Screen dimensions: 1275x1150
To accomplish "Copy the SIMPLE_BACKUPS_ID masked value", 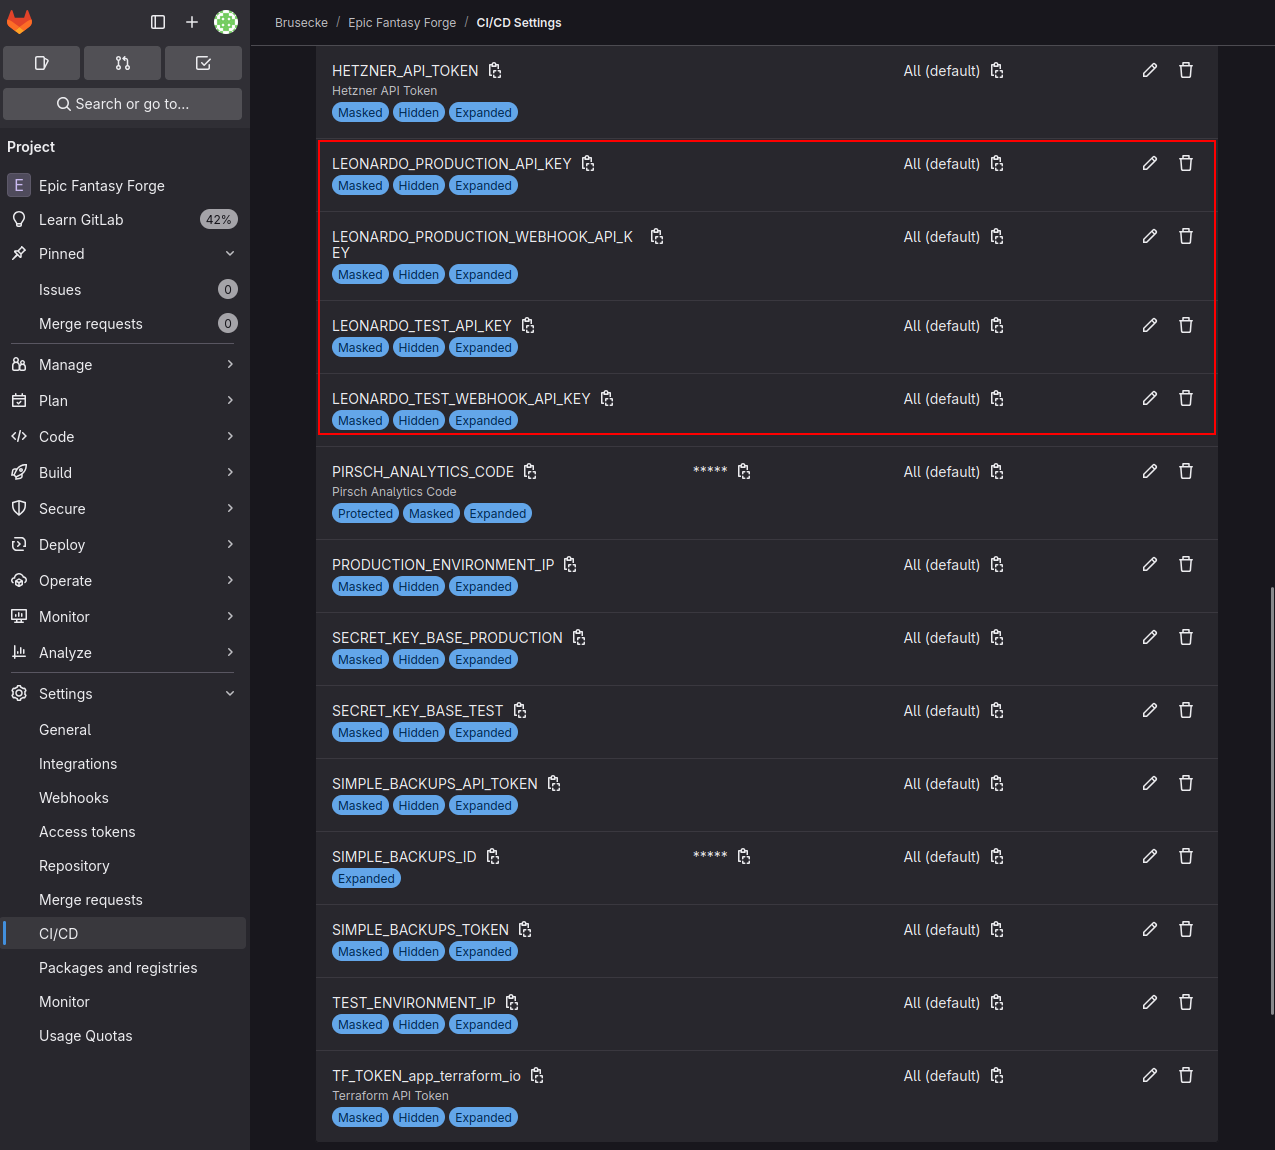I will point(744,857).
